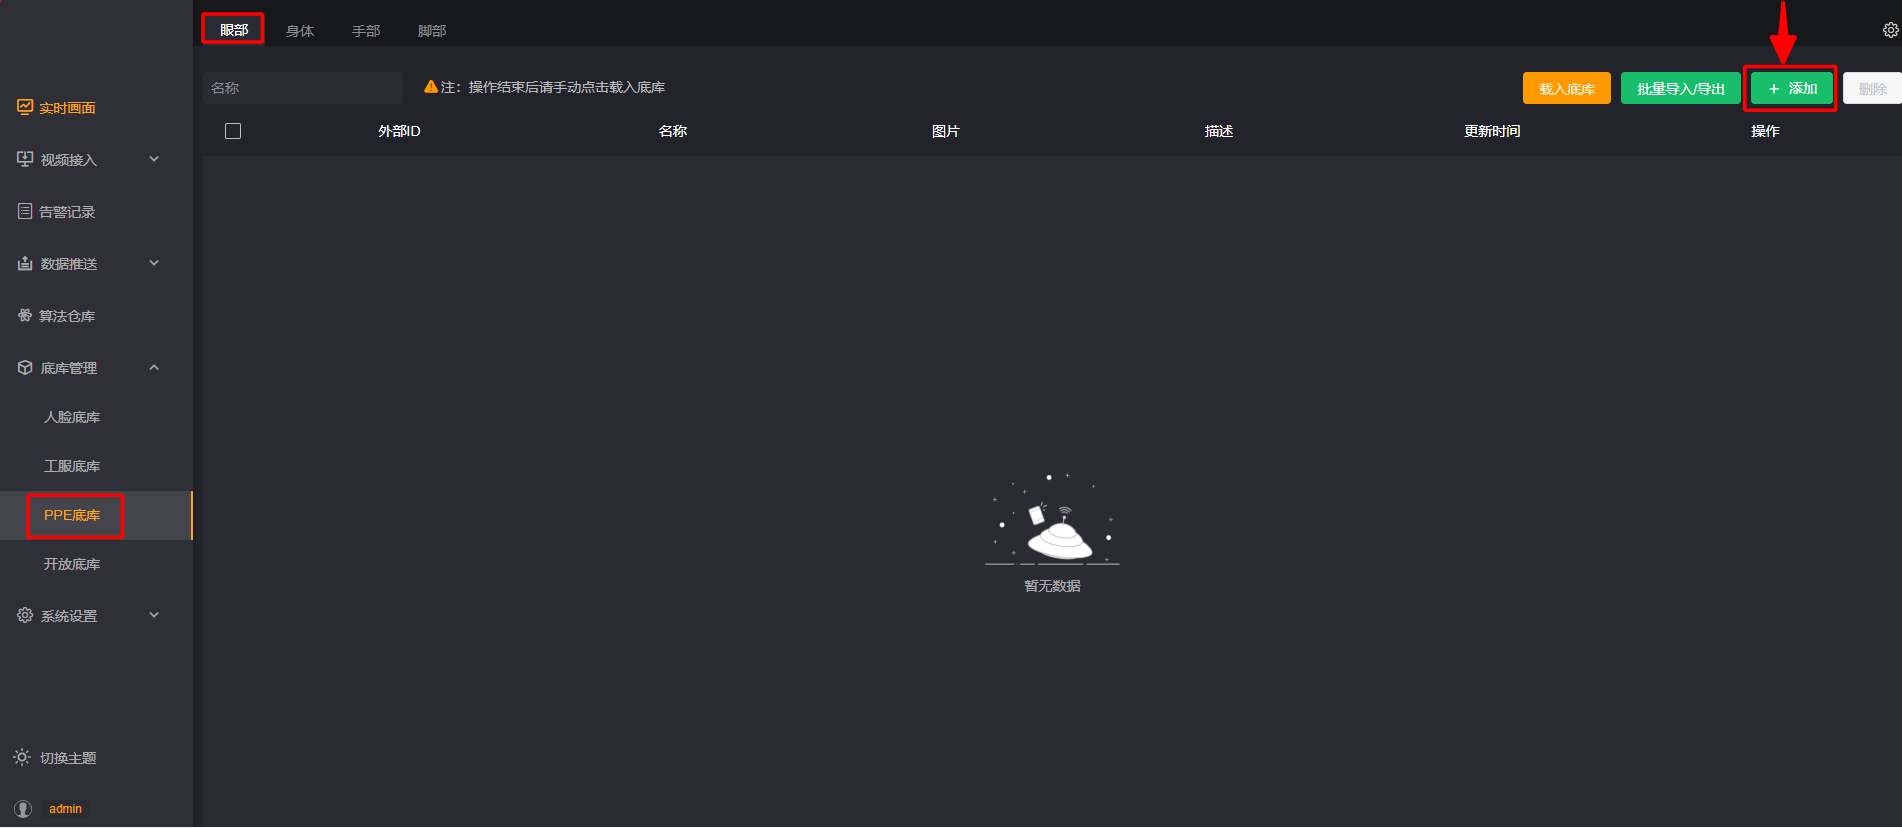Toggle the select-all checkbox in table header

(233, 131)
